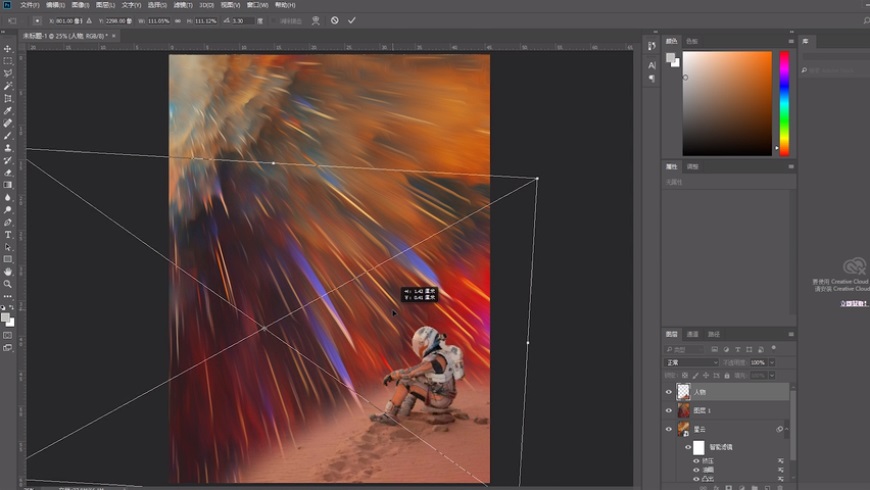Image resolution: width=870 pixels, height=490 pixels.
Task: Toggle visibility of first smart filter entry
Action: click(x=696, y=461)
